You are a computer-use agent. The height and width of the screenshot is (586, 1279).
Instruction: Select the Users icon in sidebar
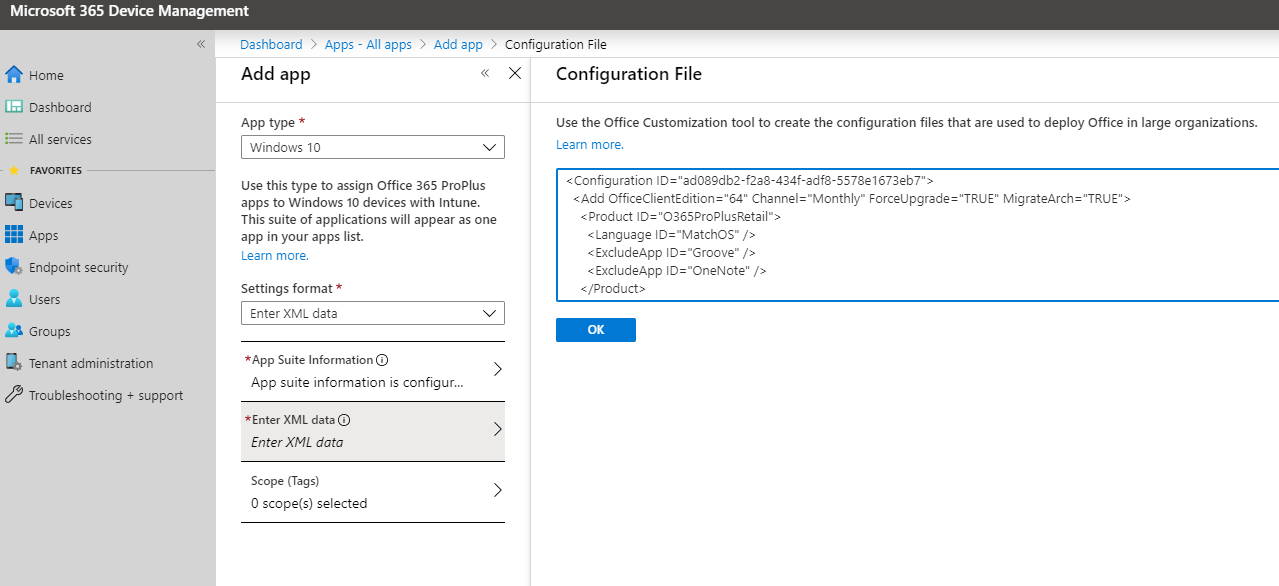[14, 299]
